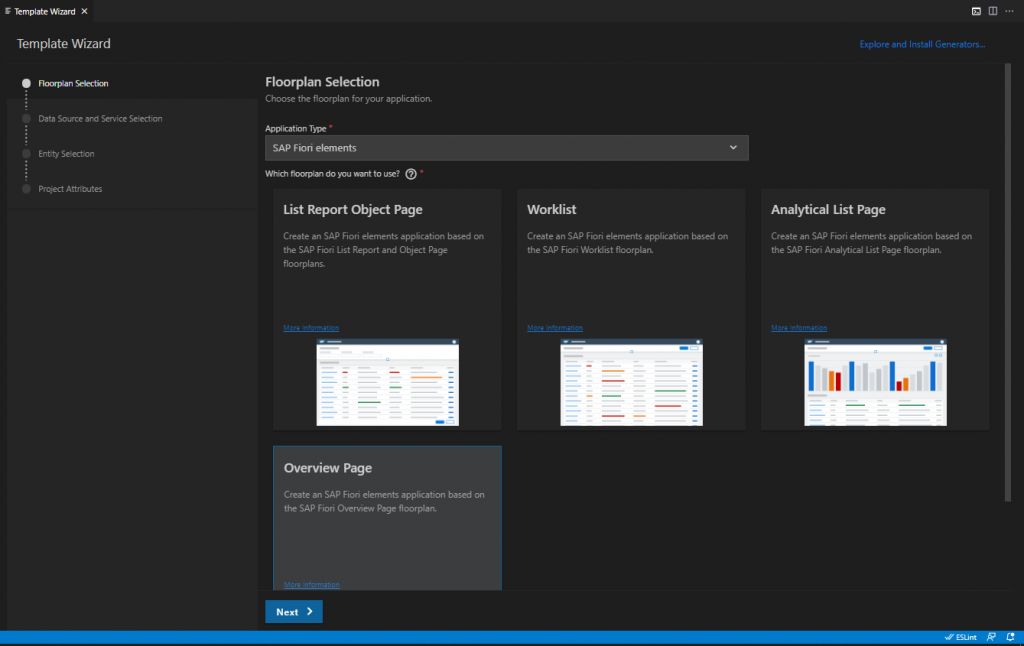Click the Floorplan Selection step bullet
Image resolution: width=1024 pixels, height=646 pixels.
point(26,84)
